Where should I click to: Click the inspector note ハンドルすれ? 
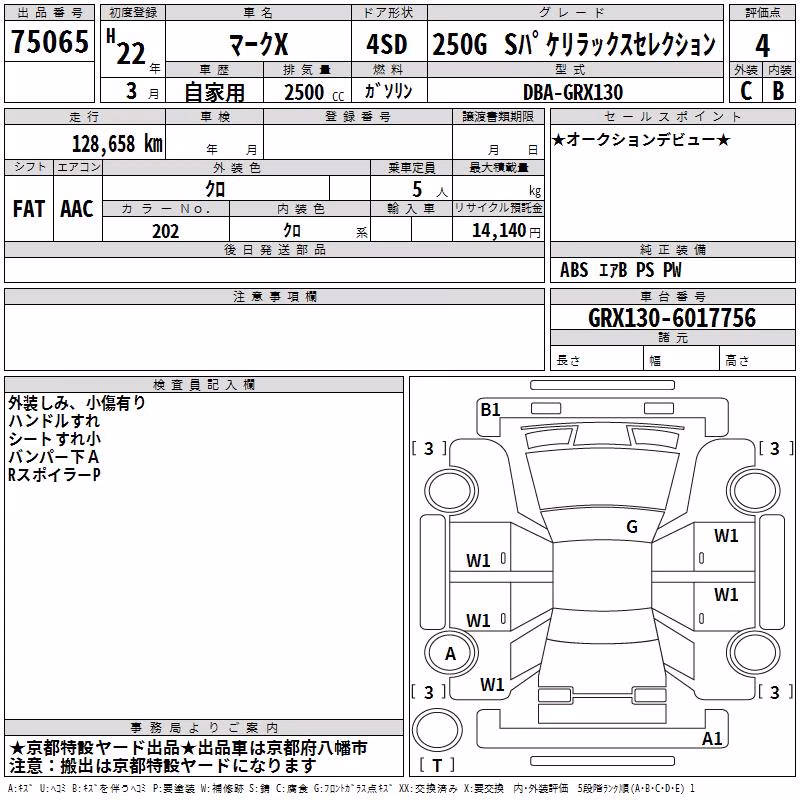point(54,421)
